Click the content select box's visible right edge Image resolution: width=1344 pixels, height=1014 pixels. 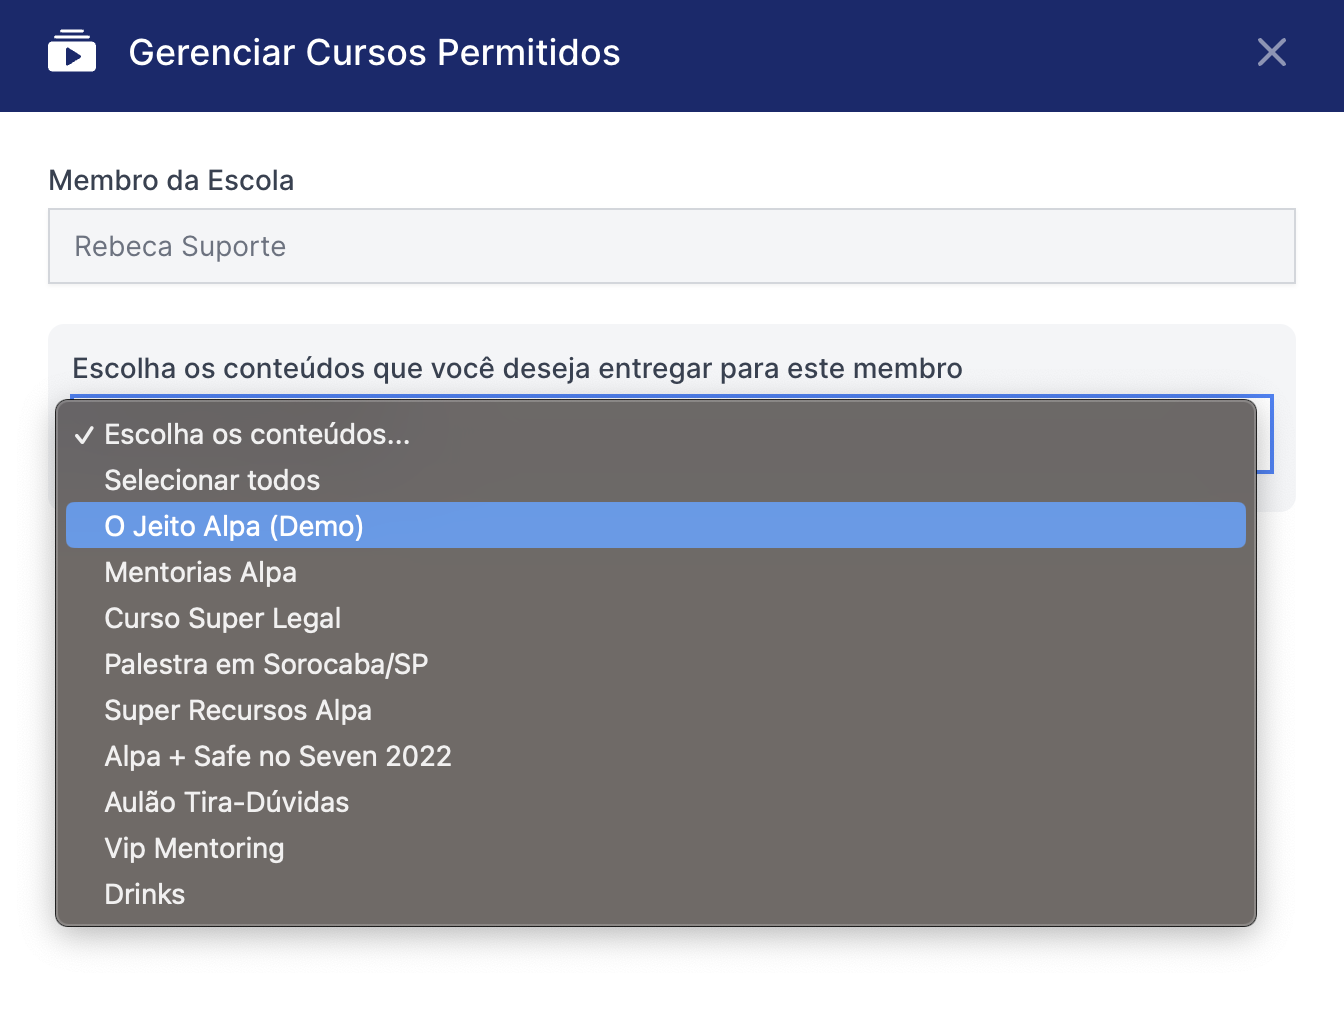pyautogui.click(x=1265, y=435)
